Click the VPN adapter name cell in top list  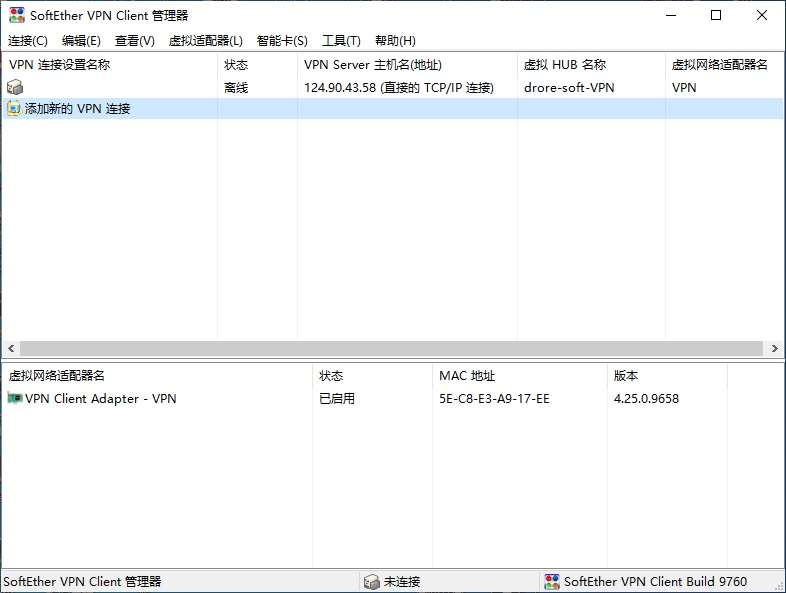(x=684, y=88)
